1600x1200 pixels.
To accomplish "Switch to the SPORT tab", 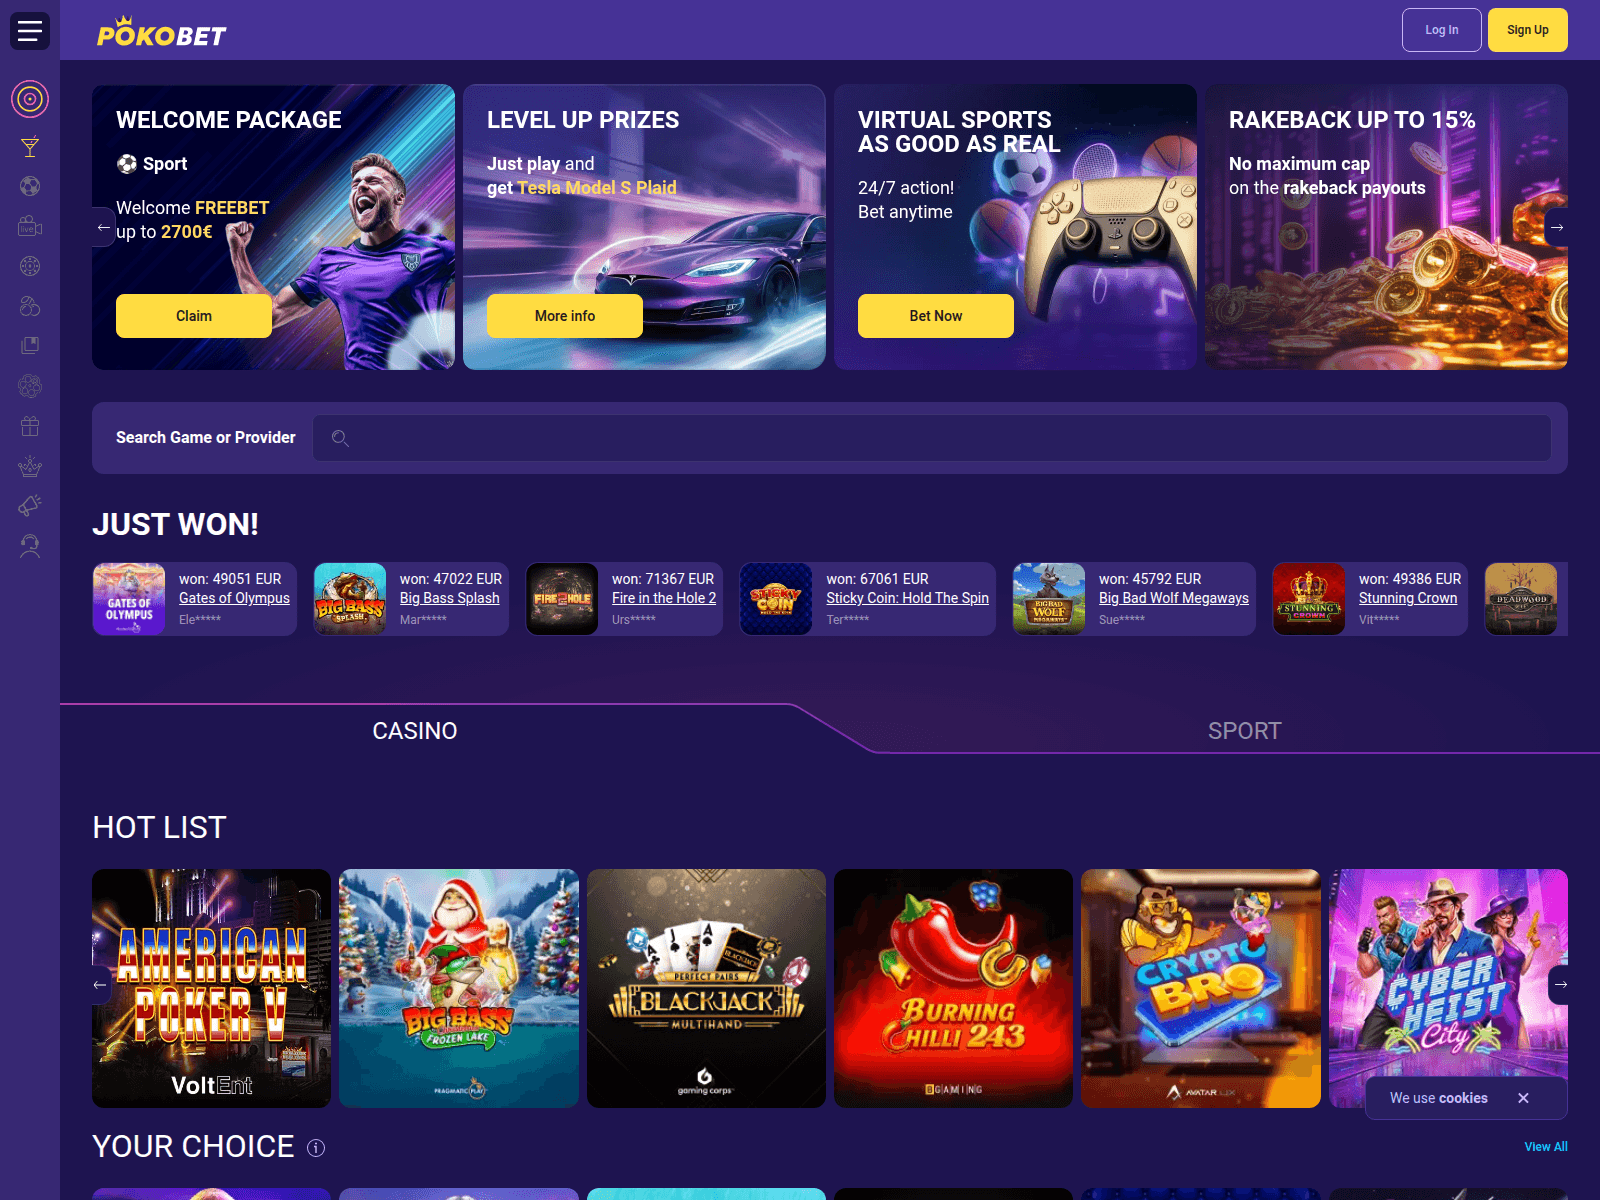I will [1244, 731].
